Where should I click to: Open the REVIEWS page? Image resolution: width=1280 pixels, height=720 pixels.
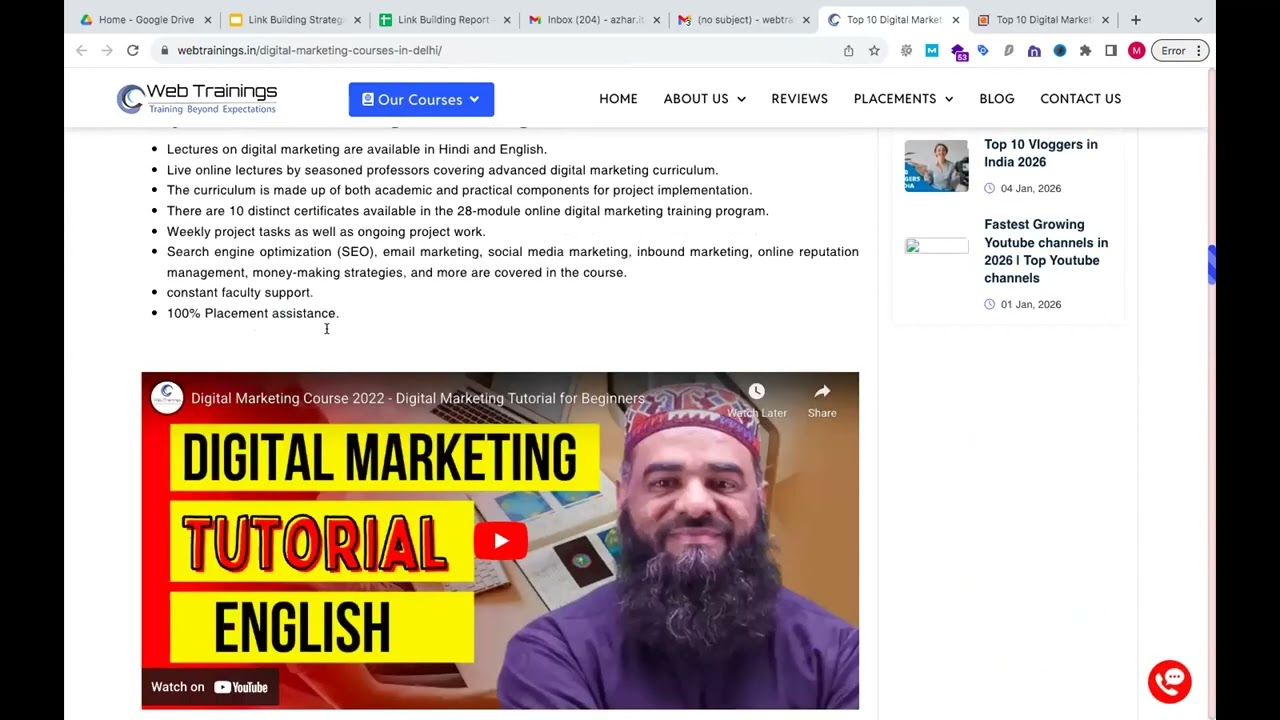[x=799, y=99]
